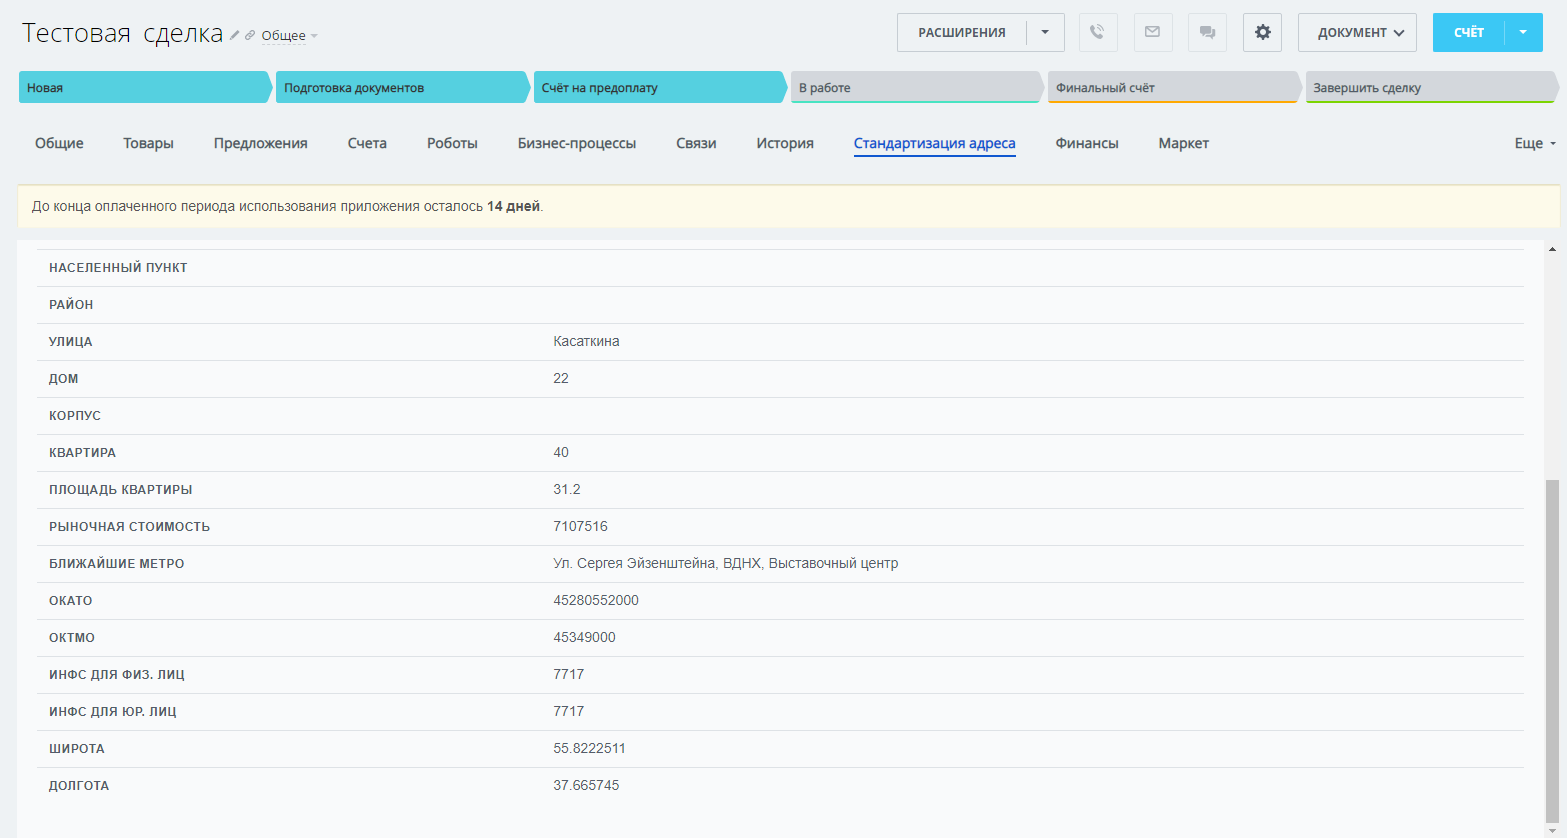
Task: Expand the arrow next to Счёт button
Action: click(x=1523, y=32)
